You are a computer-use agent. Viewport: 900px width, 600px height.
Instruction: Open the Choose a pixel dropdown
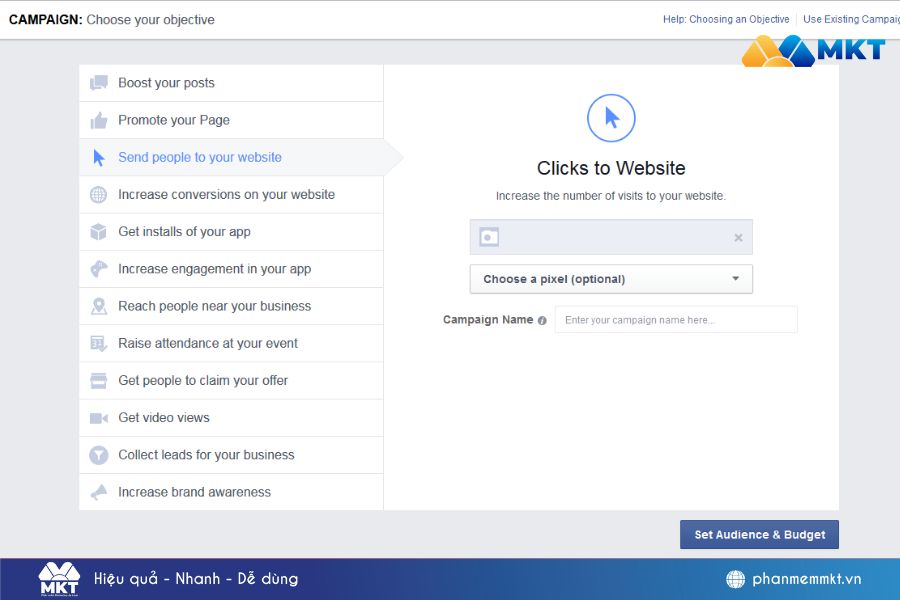[611, 279]
